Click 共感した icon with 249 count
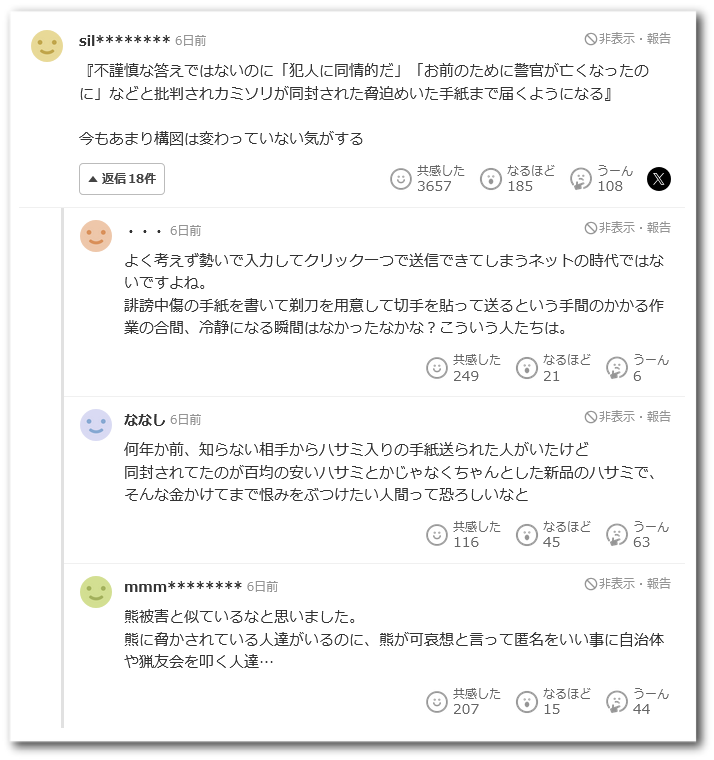The width and height of the screenshot is (714, 760). [x=437, y=368]
